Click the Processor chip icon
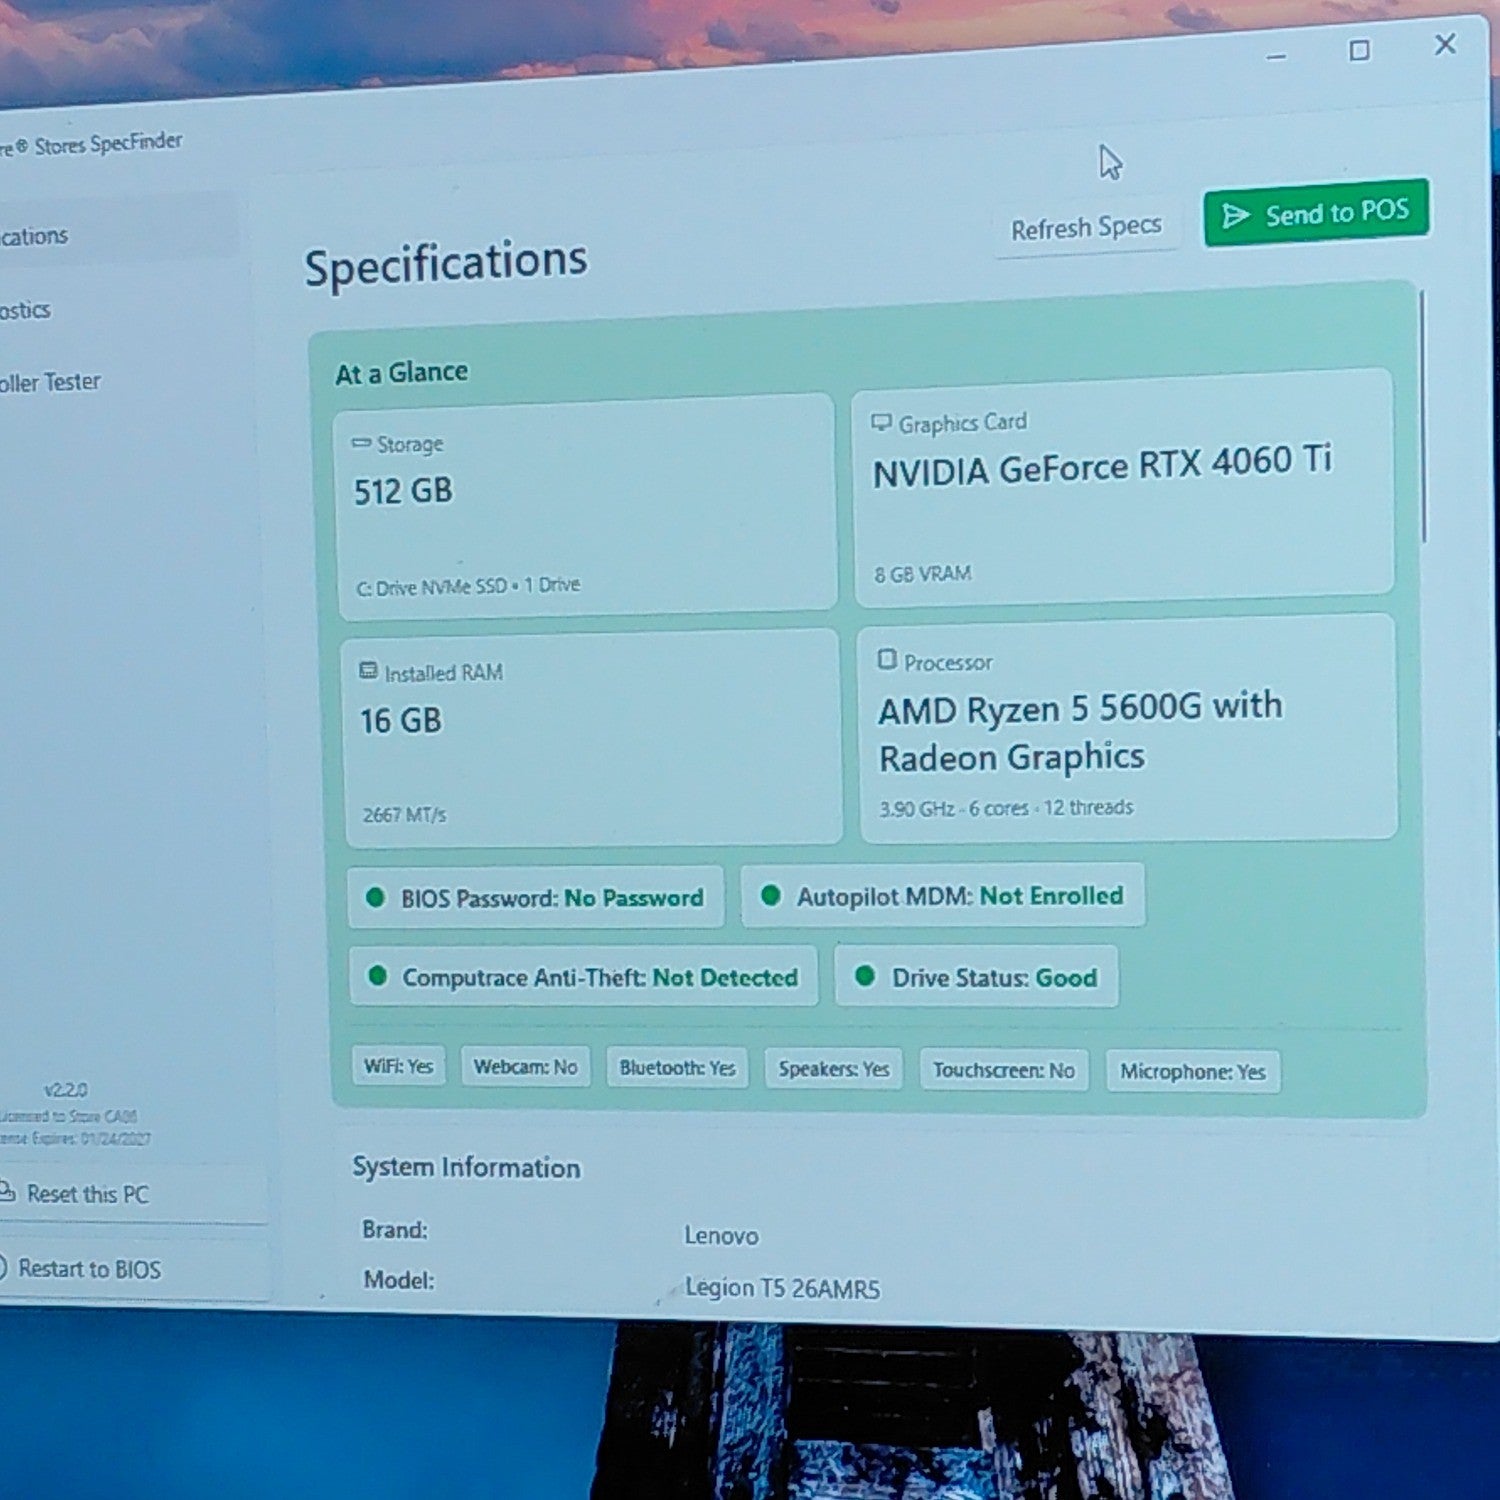Viewport: 1500px width, 1500px height. (887, 660)
